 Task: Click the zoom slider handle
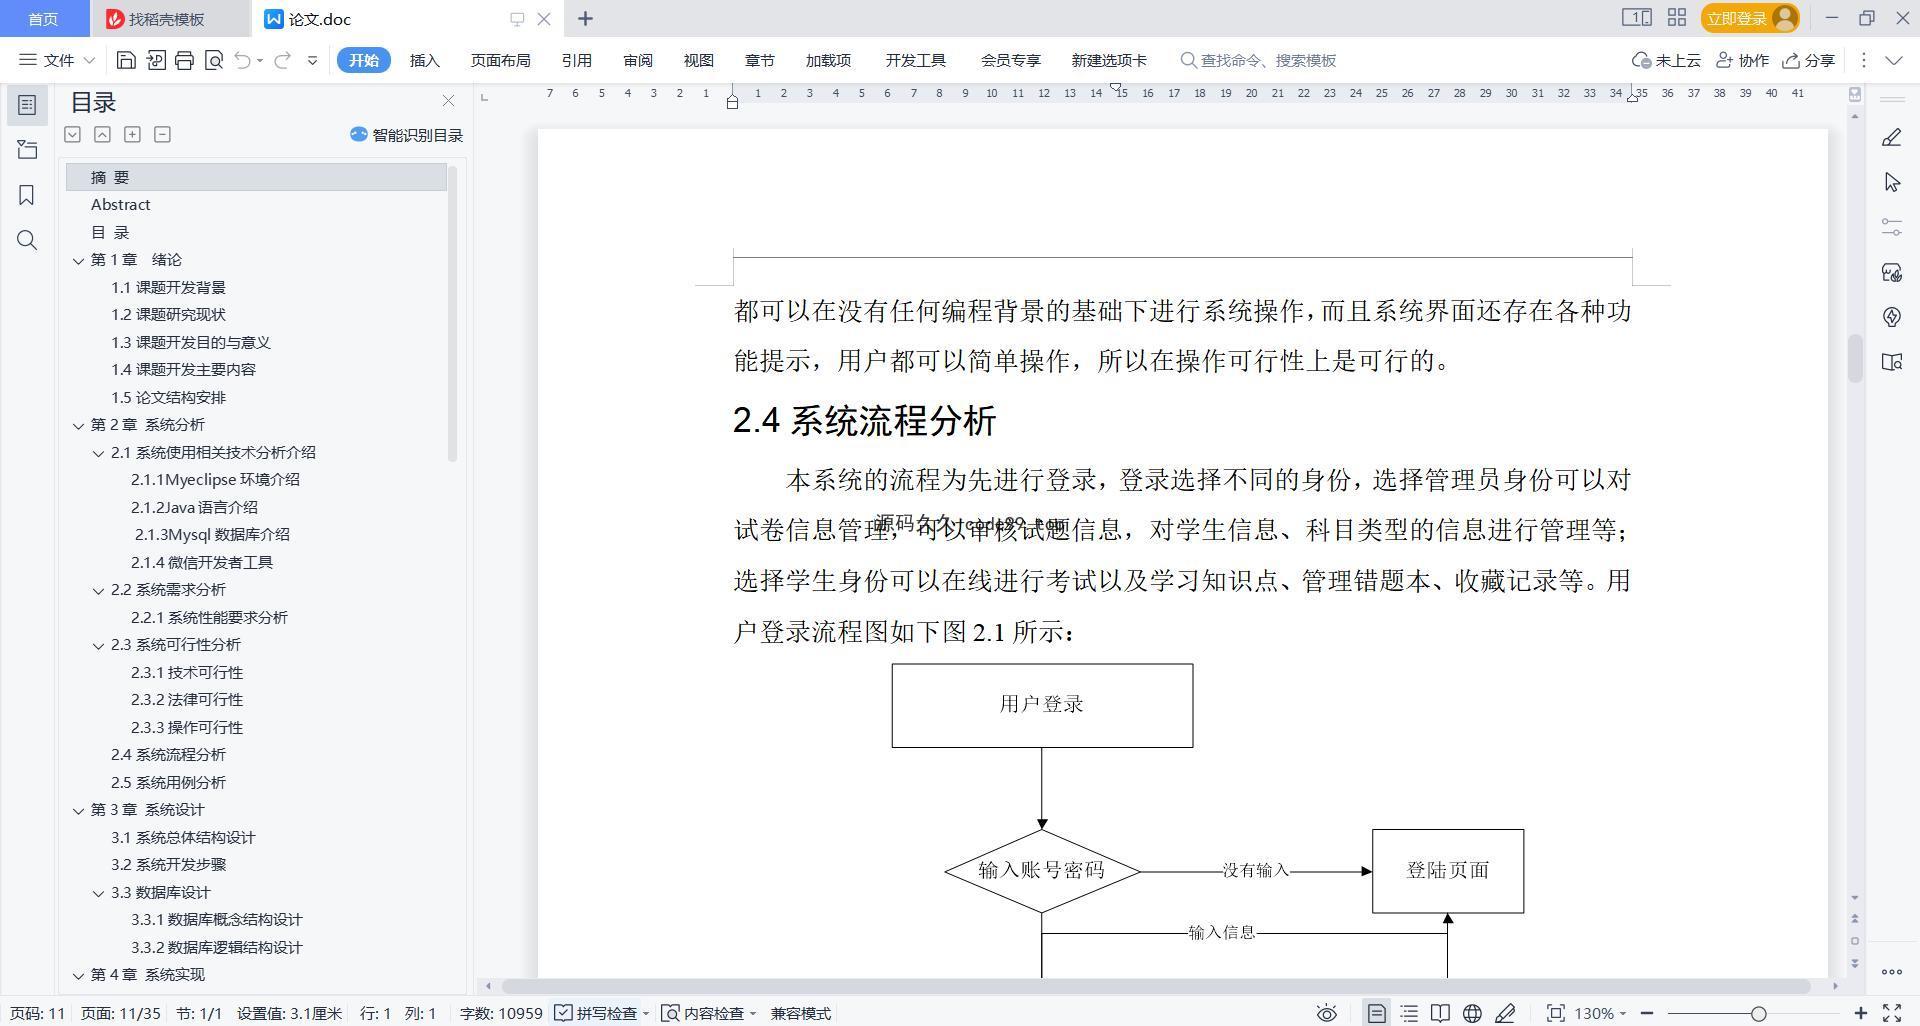click(x=1758, y=1013)
